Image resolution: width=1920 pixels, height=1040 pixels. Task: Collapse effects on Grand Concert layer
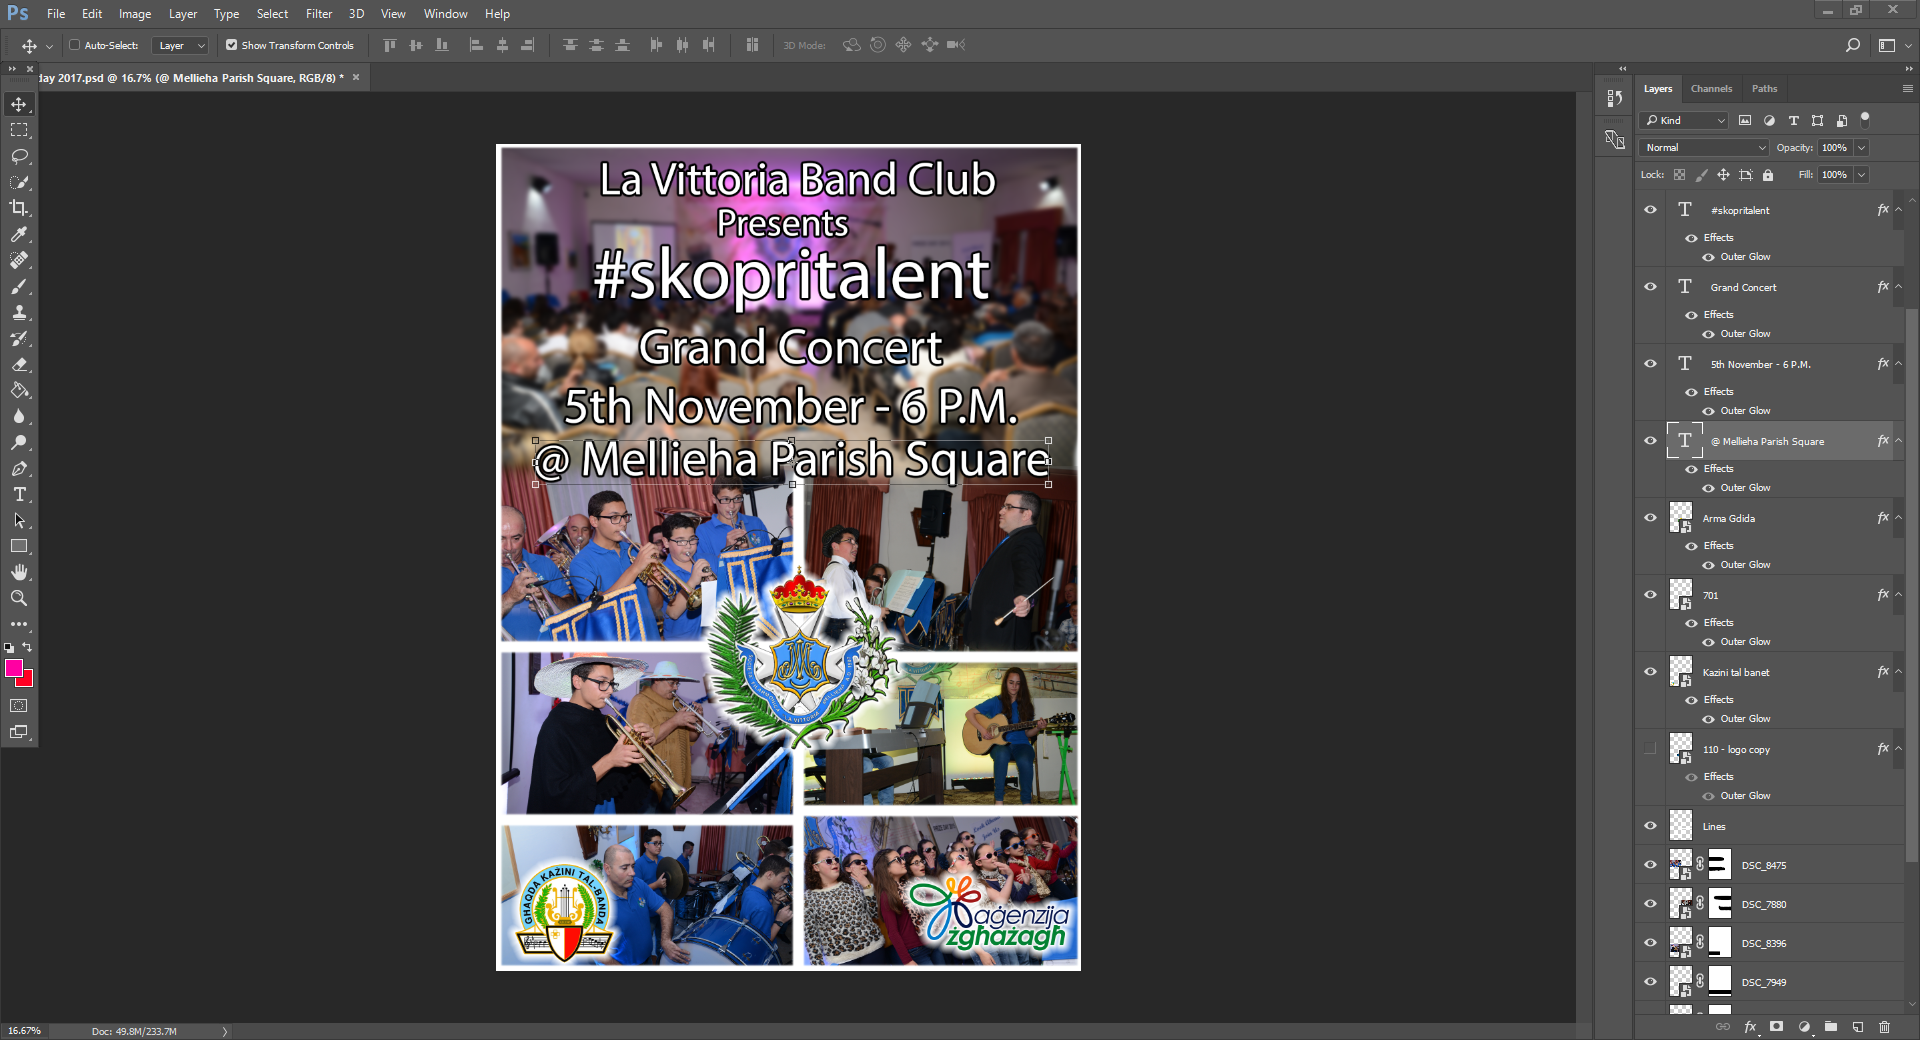tap(1898, 287)
